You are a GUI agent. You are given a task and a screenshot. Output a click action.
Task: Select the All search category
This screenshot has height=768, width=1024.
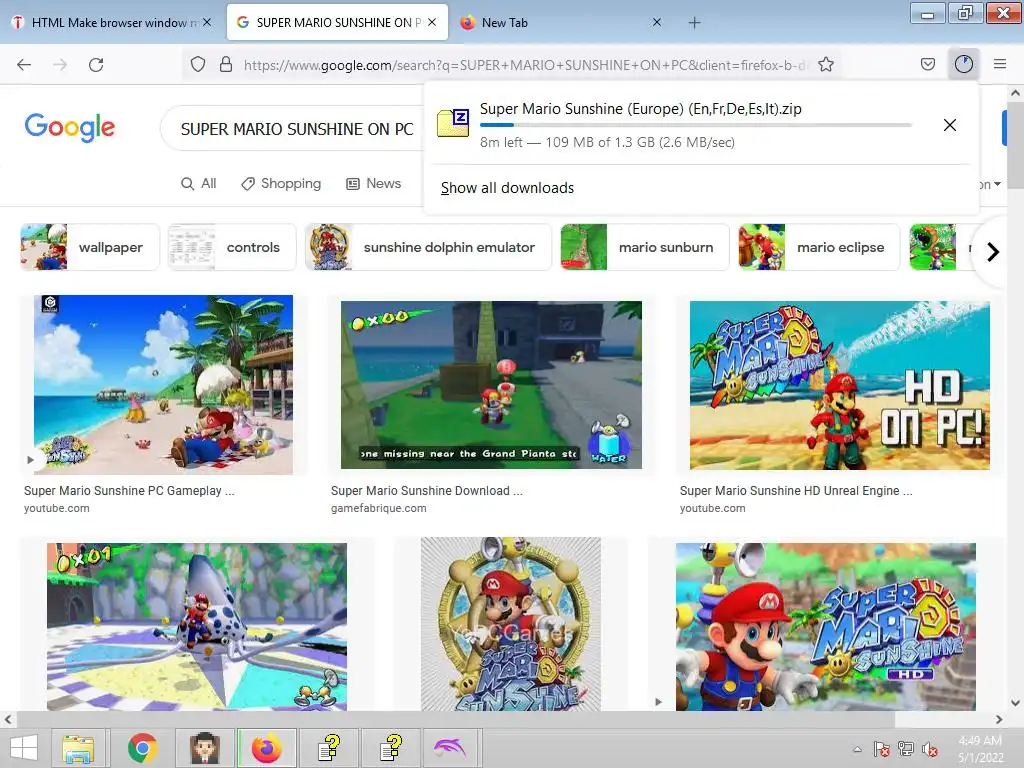(x=199, y=184)
